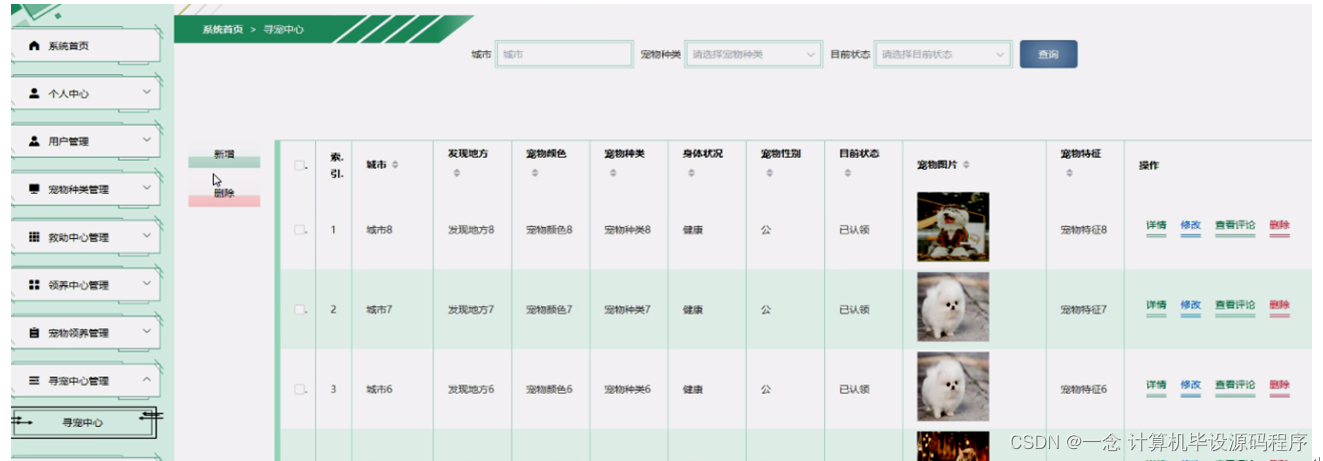This screenshot has height=461, width=1323.
Task: Open the white dog photo in row 城市6
Action: click(x=953, y=386)
